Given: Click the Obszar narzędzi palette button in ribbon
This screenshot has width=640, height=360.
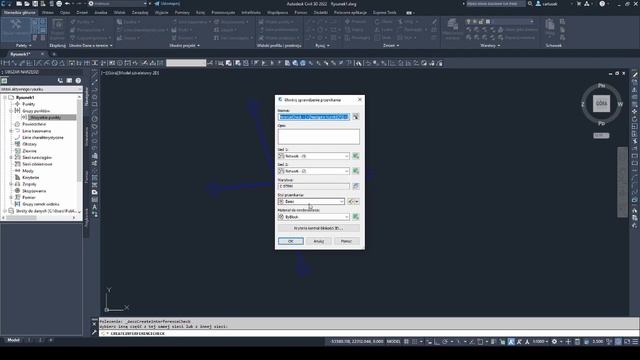Looking at the screenshot, I should pyautogui.click(x=16, y=29).
